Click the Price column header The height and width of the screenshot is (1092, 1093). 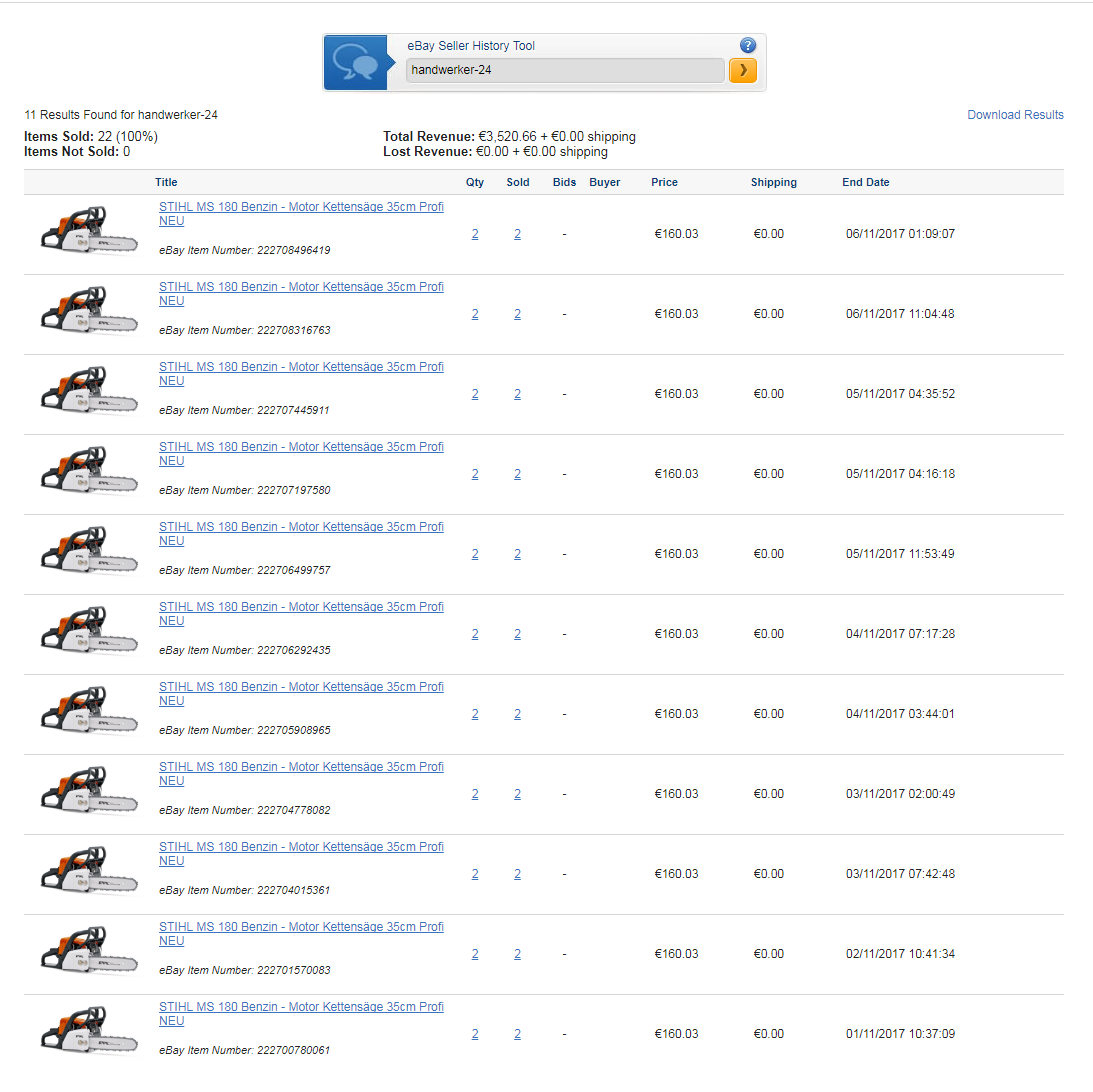(x=664, y=182)
